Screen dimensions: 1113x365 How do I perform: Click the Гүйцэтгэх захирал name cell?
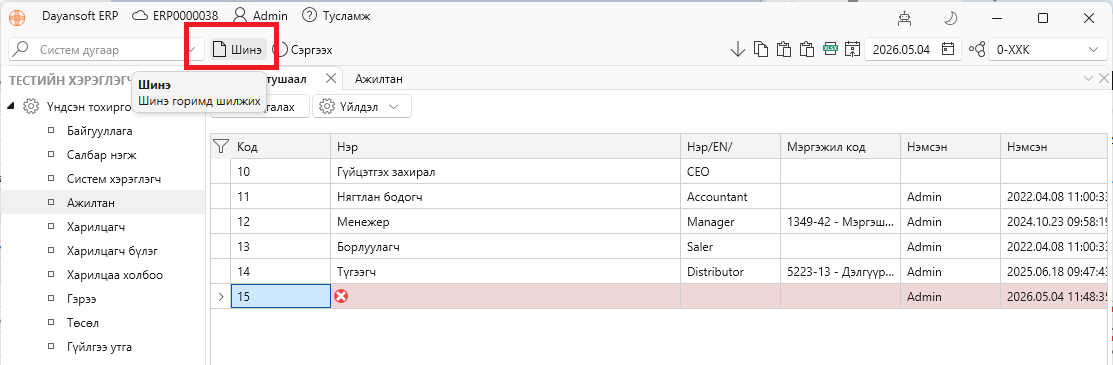pyautogui.click(x=506, y=171)
